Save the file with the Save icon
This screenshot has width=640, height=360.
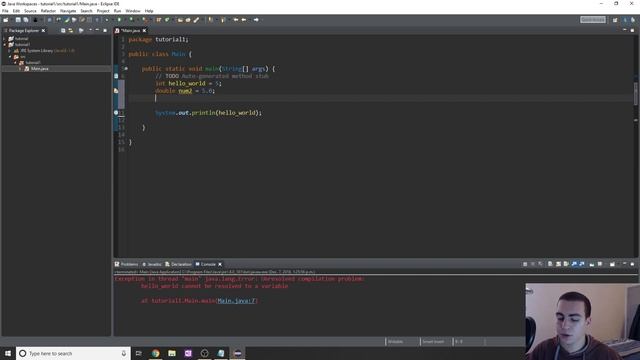coord(18,20)
